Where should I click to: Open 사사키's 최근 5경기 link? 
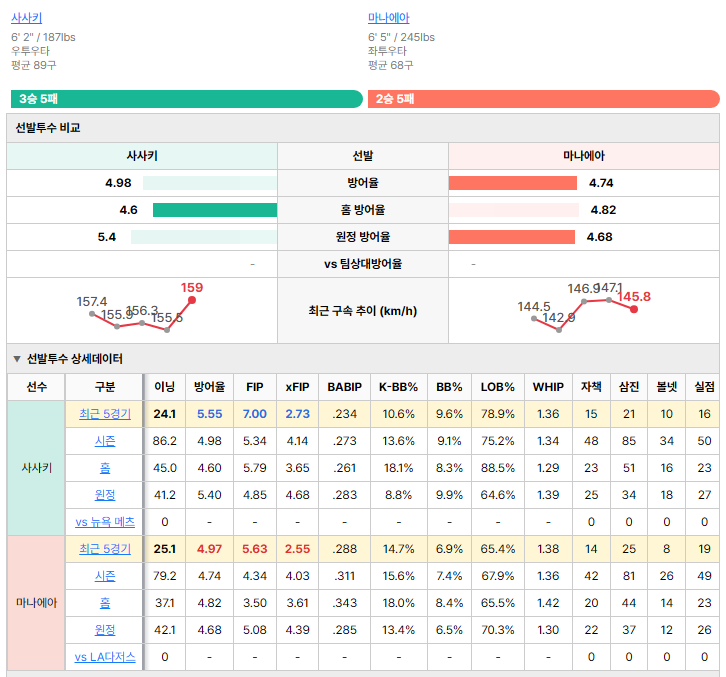coord(105,414)
